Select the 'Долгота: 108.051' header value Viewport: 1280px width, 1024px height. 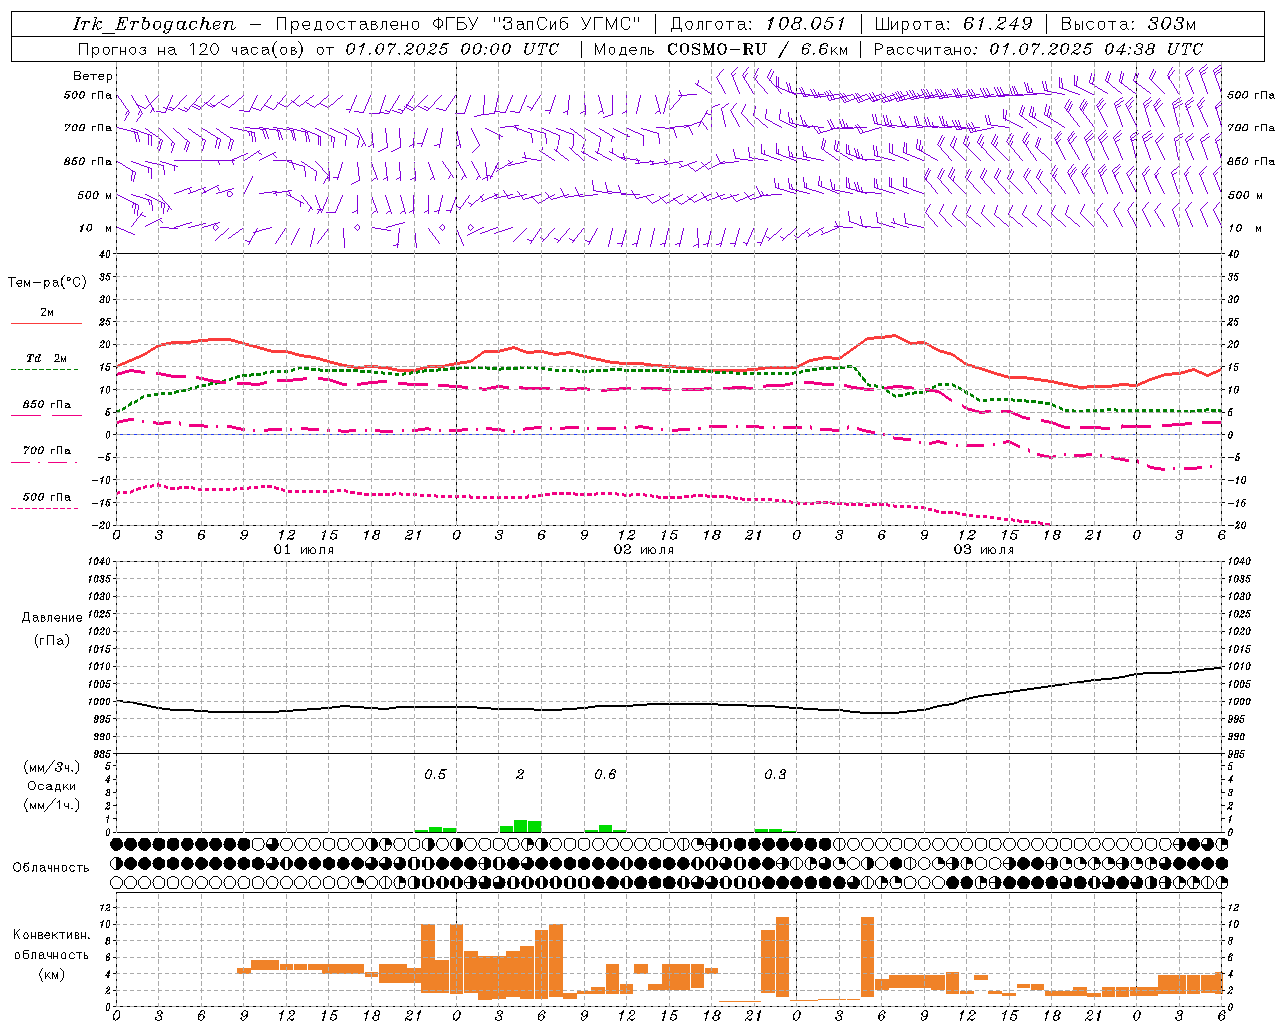pyautogui.click(x=758, y=24)
